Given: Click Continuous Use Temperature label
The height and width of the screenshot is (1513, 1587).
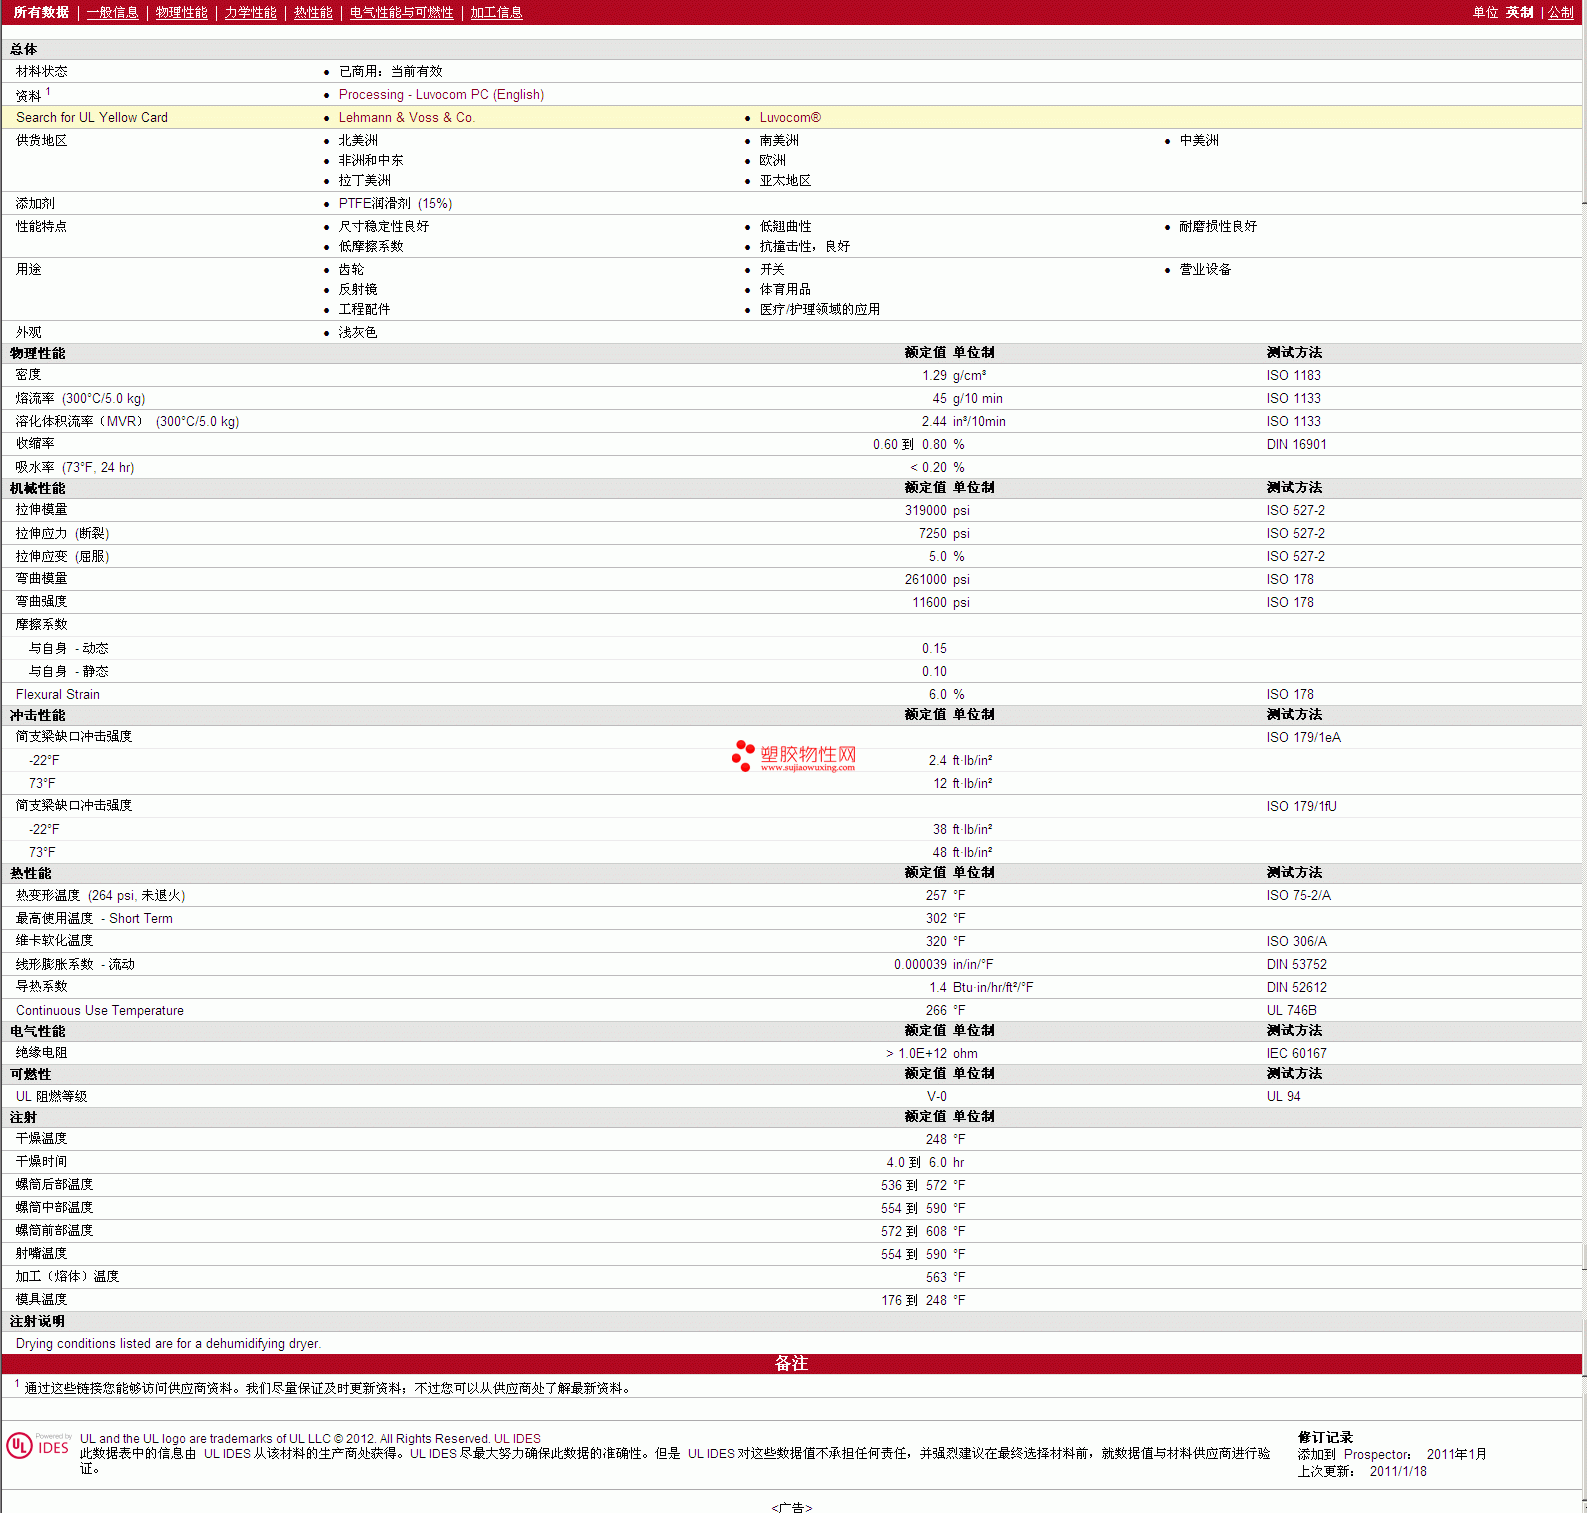Looking at the screenshot, I should click(x=99, y=1010).
